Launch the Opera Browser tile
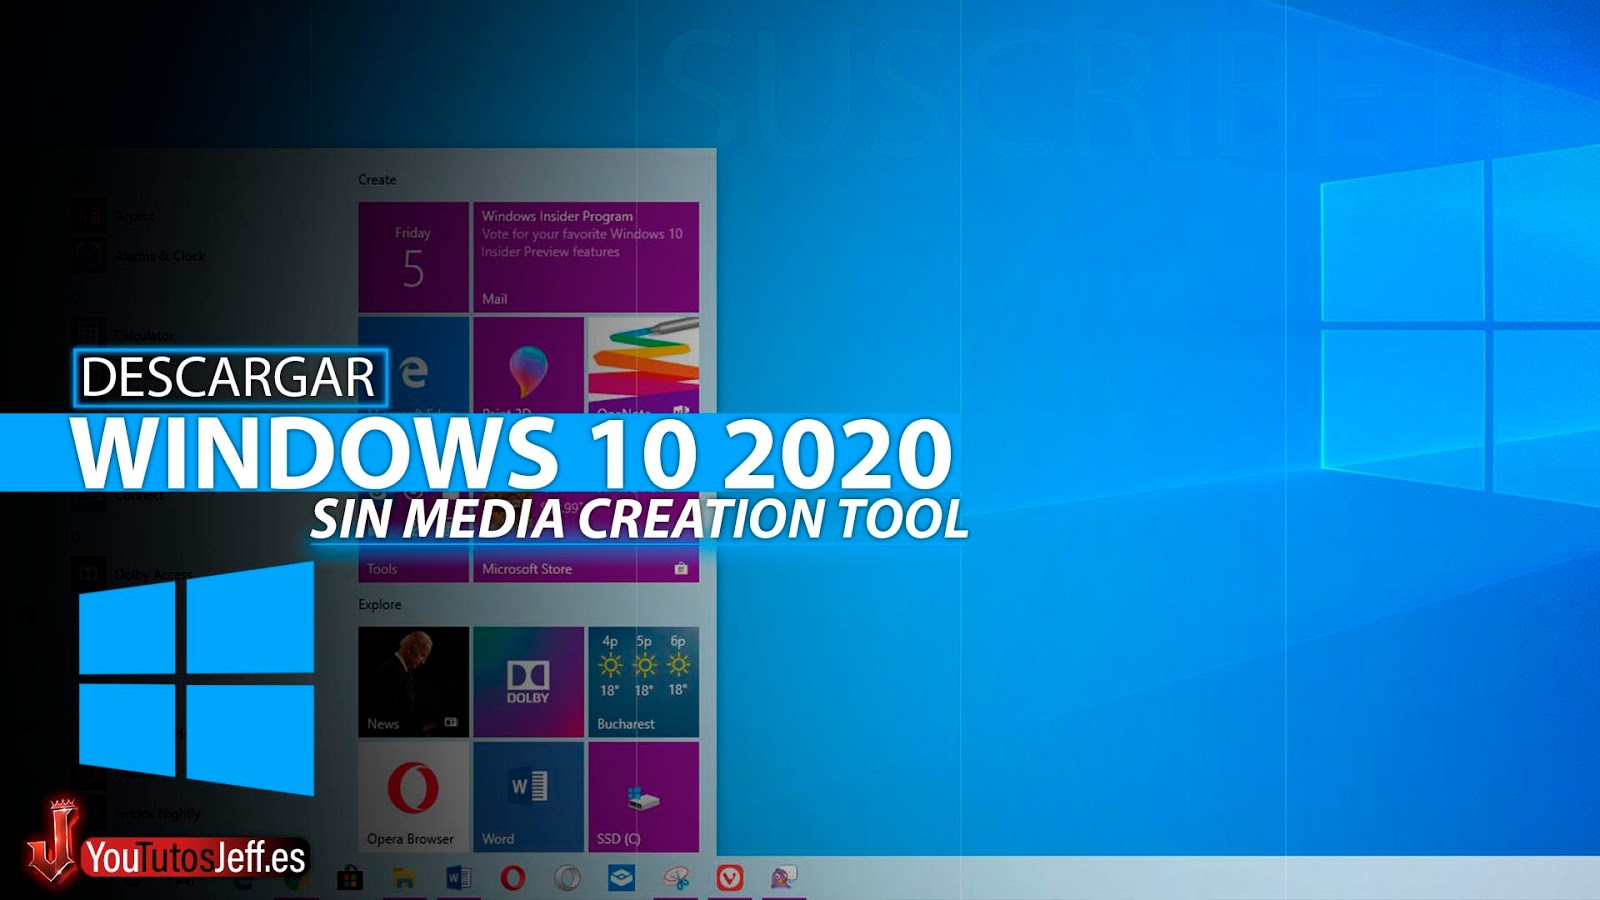This screenshot has height=900, width=1600. [414, 797]
